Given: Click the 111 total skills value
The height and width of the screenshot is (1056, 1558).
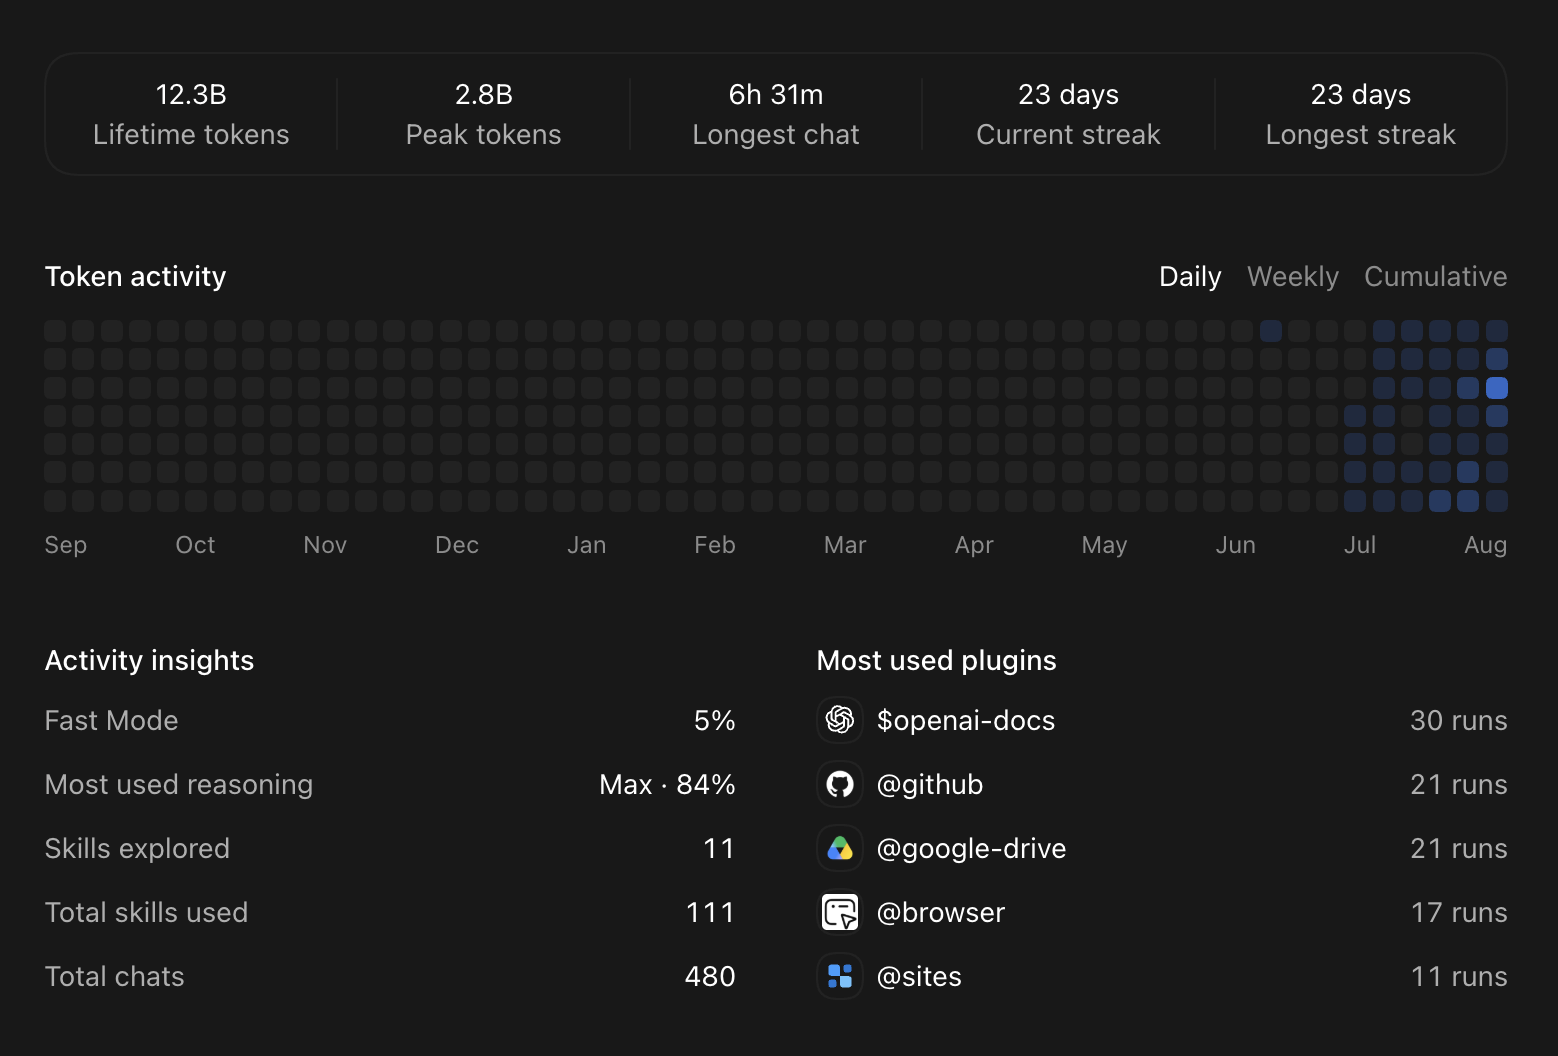Looking at the screenshot, I should click(711, 913).
